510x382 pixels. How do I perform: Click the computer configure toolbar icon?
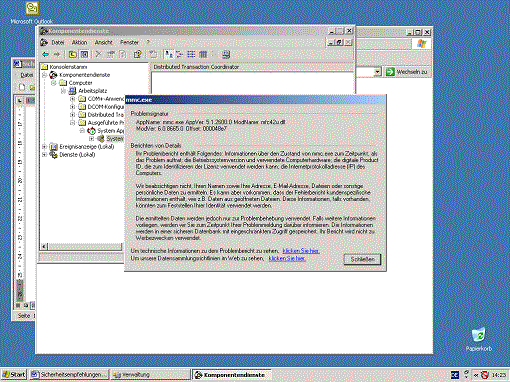coord(226,54)
